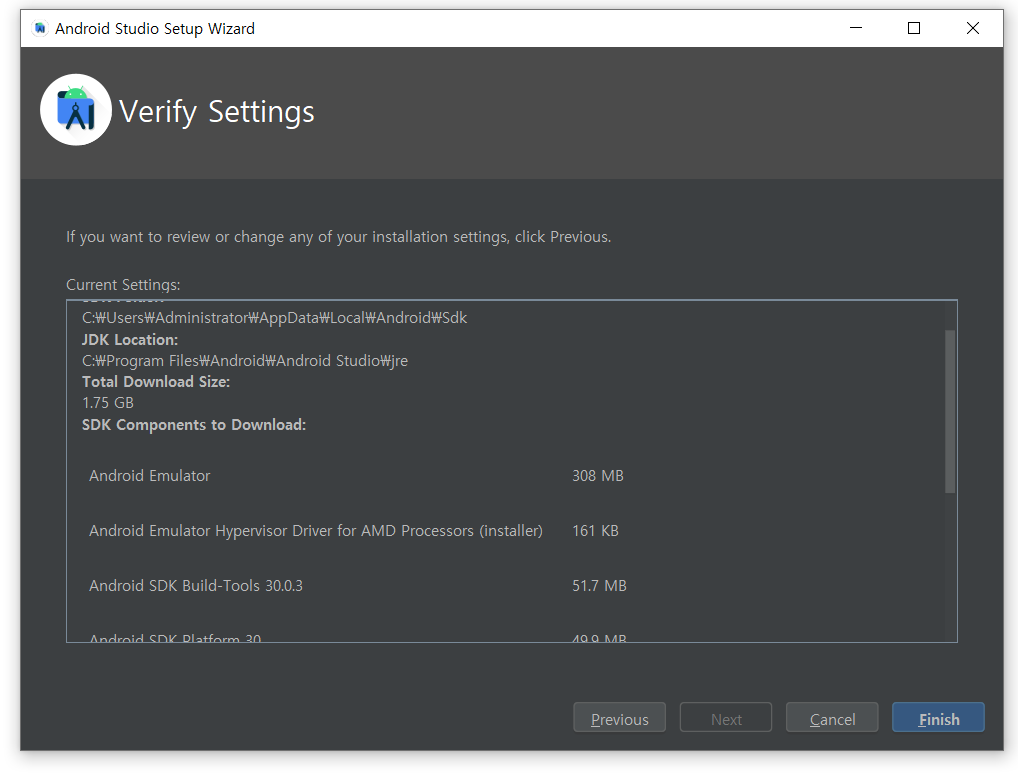Click the review installation settings instruction text
The height and width of the screenshot is (775, 1018).
338,237
